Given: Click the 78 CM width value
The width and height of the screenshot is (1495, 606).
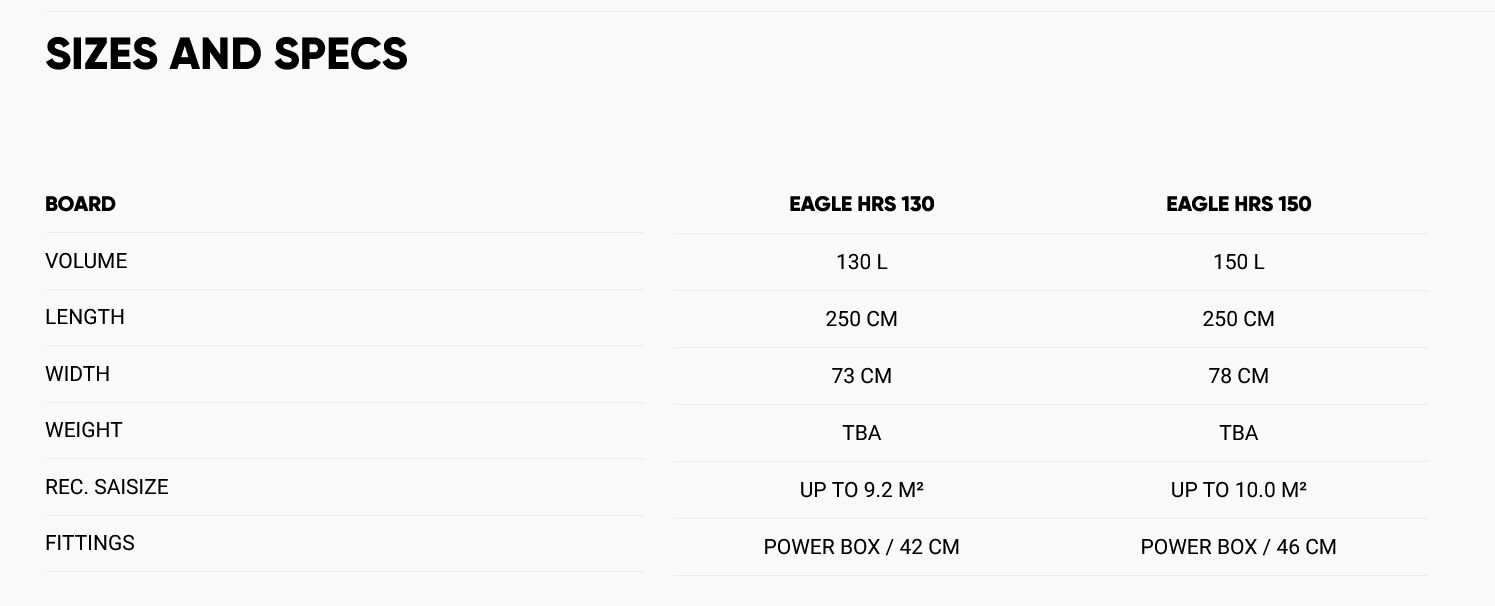Looking at the screenshot, I should coord(1238,376).
